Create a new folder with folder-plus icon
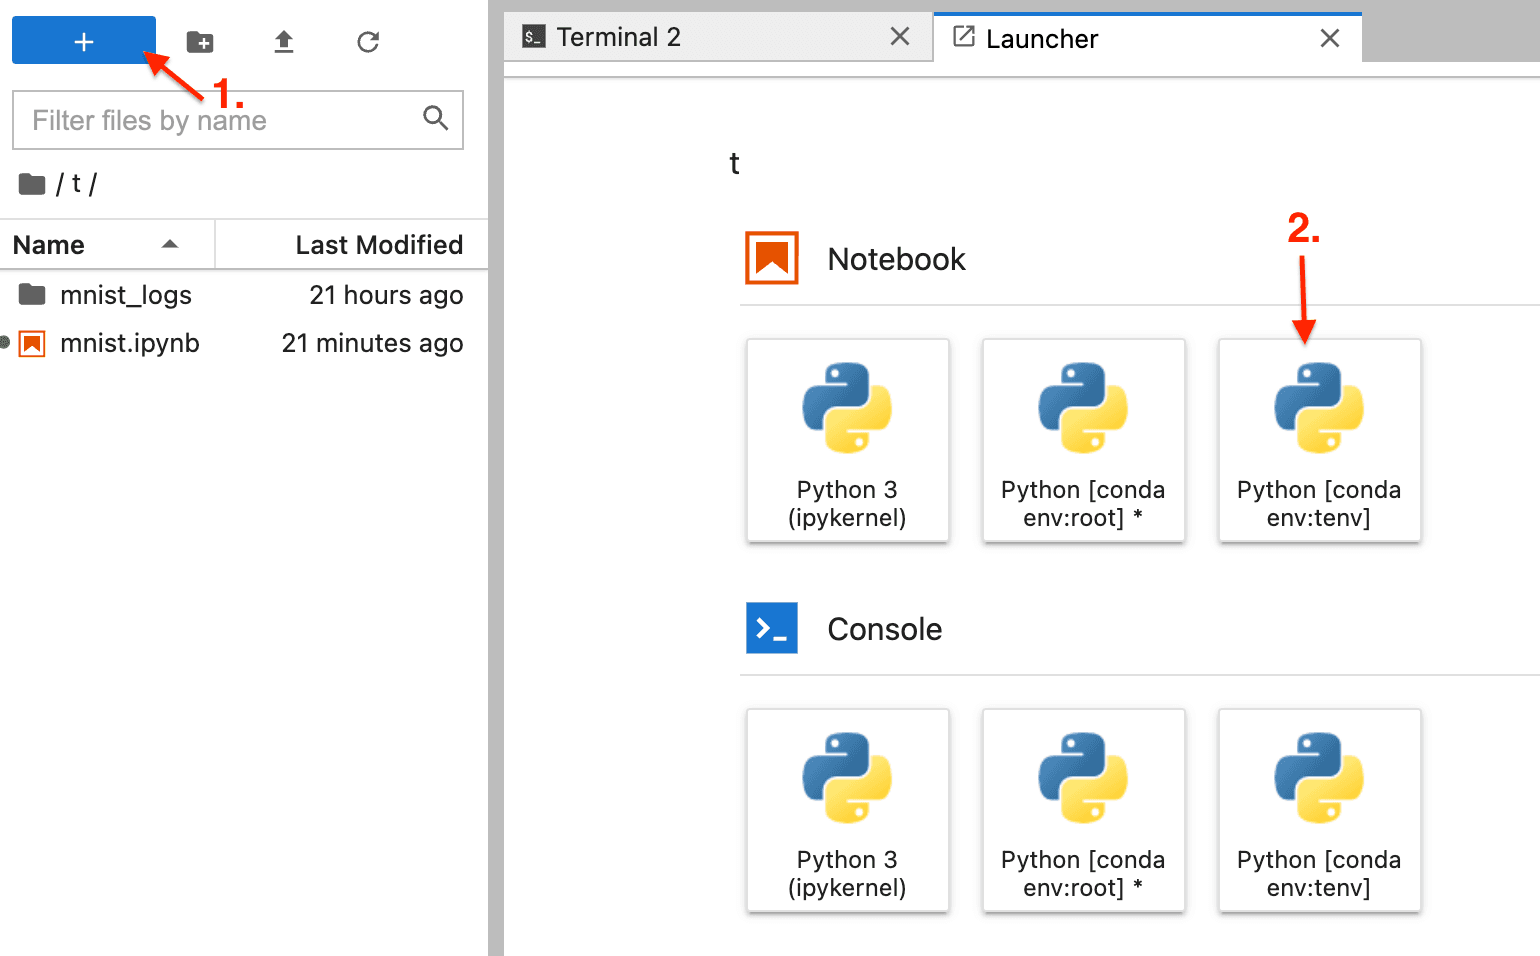Image resolution: width=1540 pixels, height=956 pixels. [x=200, y=42]
